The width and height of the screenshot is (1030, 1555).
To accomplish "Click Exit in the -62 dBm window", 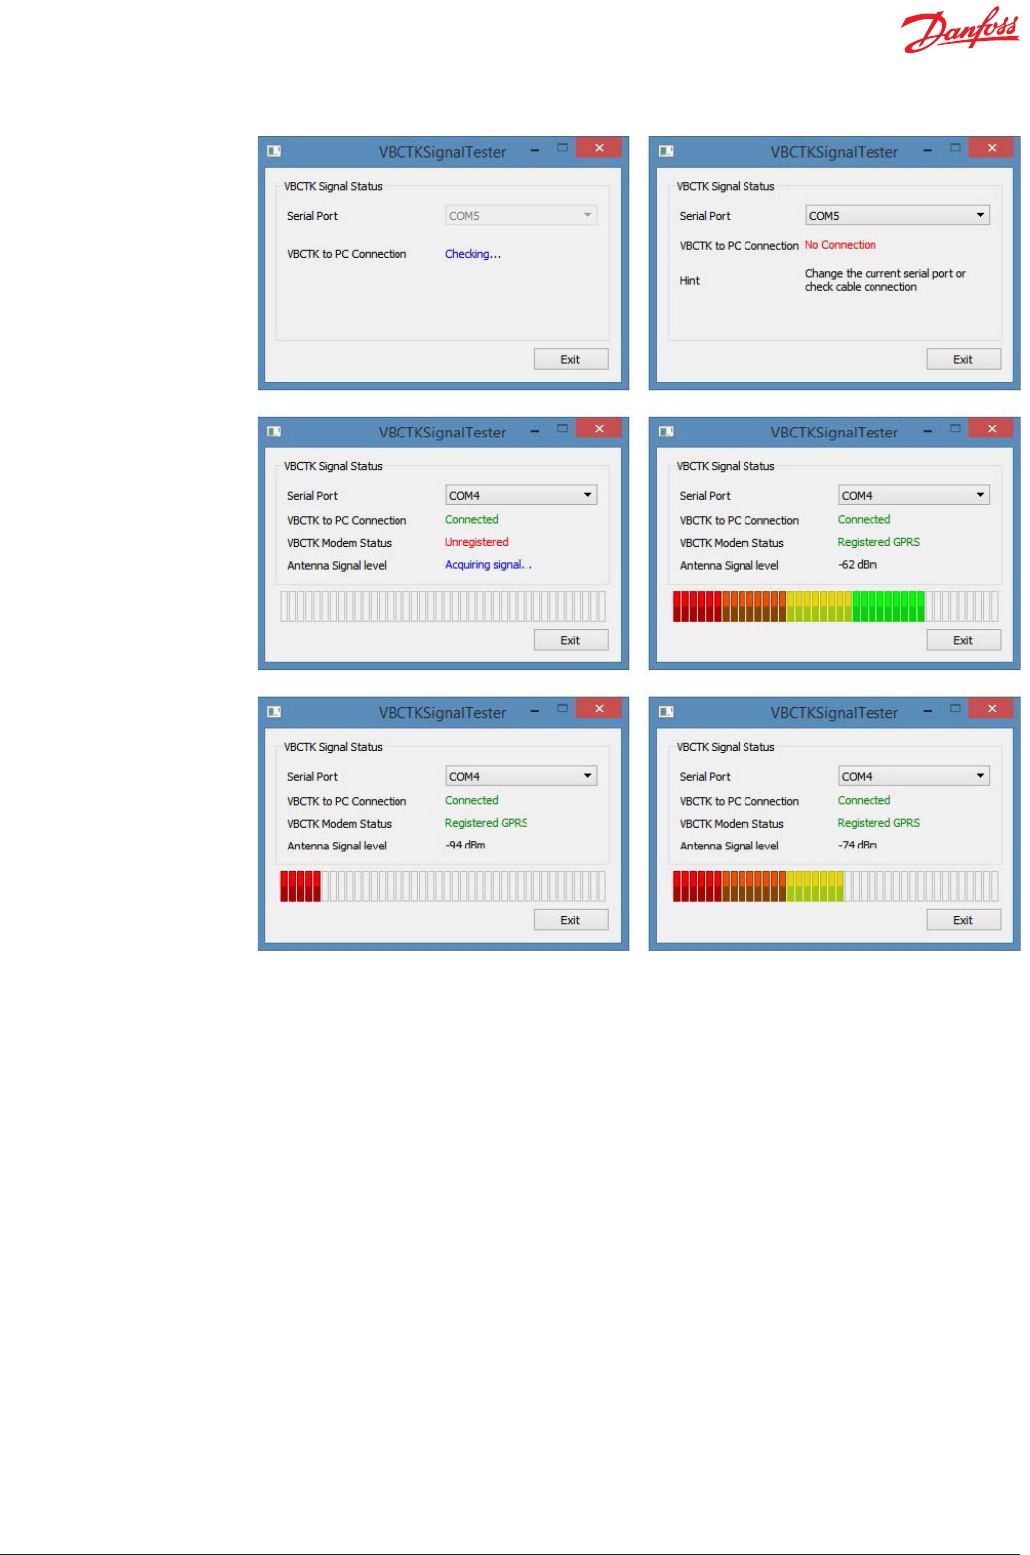I will (x=963, y=640).
